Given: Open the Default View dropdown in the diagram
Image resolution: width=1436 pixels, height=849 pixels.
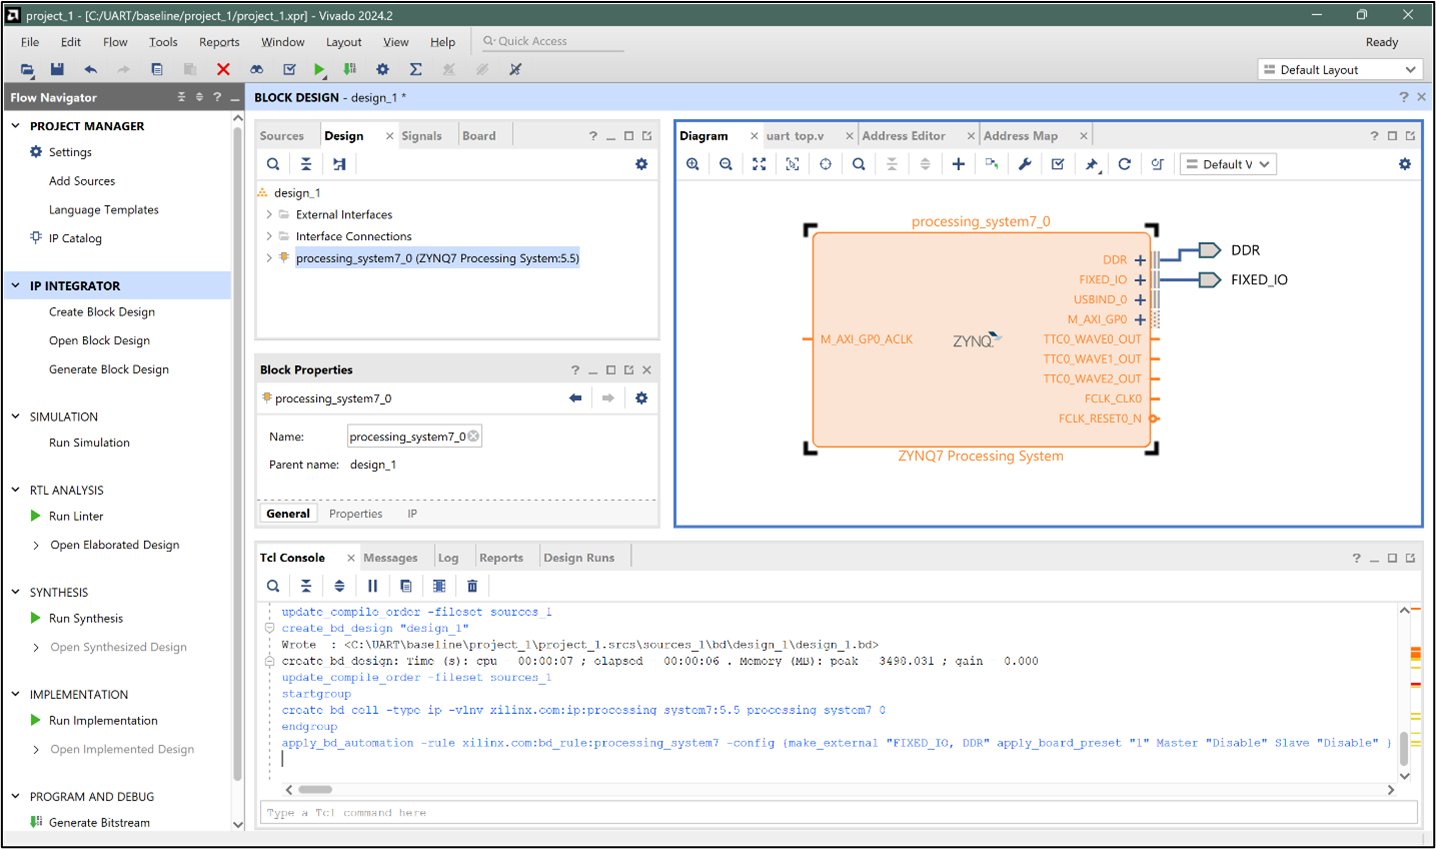Looking at the screenshot, I should click(x=1228, y=164).
